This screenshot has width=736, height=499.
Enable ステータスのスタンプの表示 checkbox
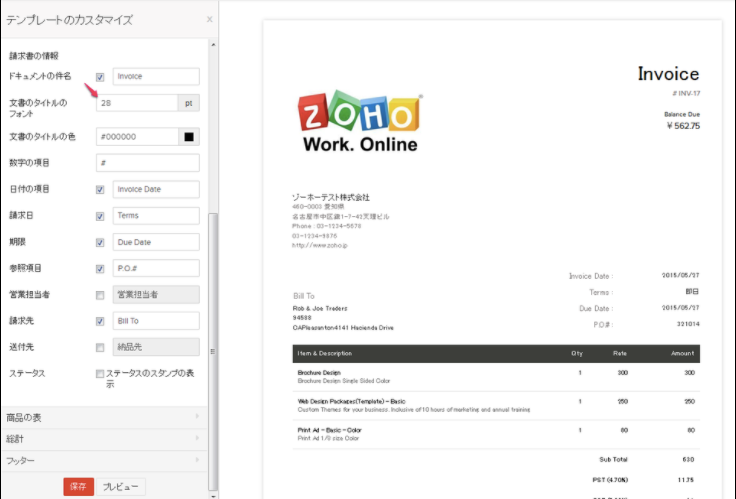click(100, 374)
